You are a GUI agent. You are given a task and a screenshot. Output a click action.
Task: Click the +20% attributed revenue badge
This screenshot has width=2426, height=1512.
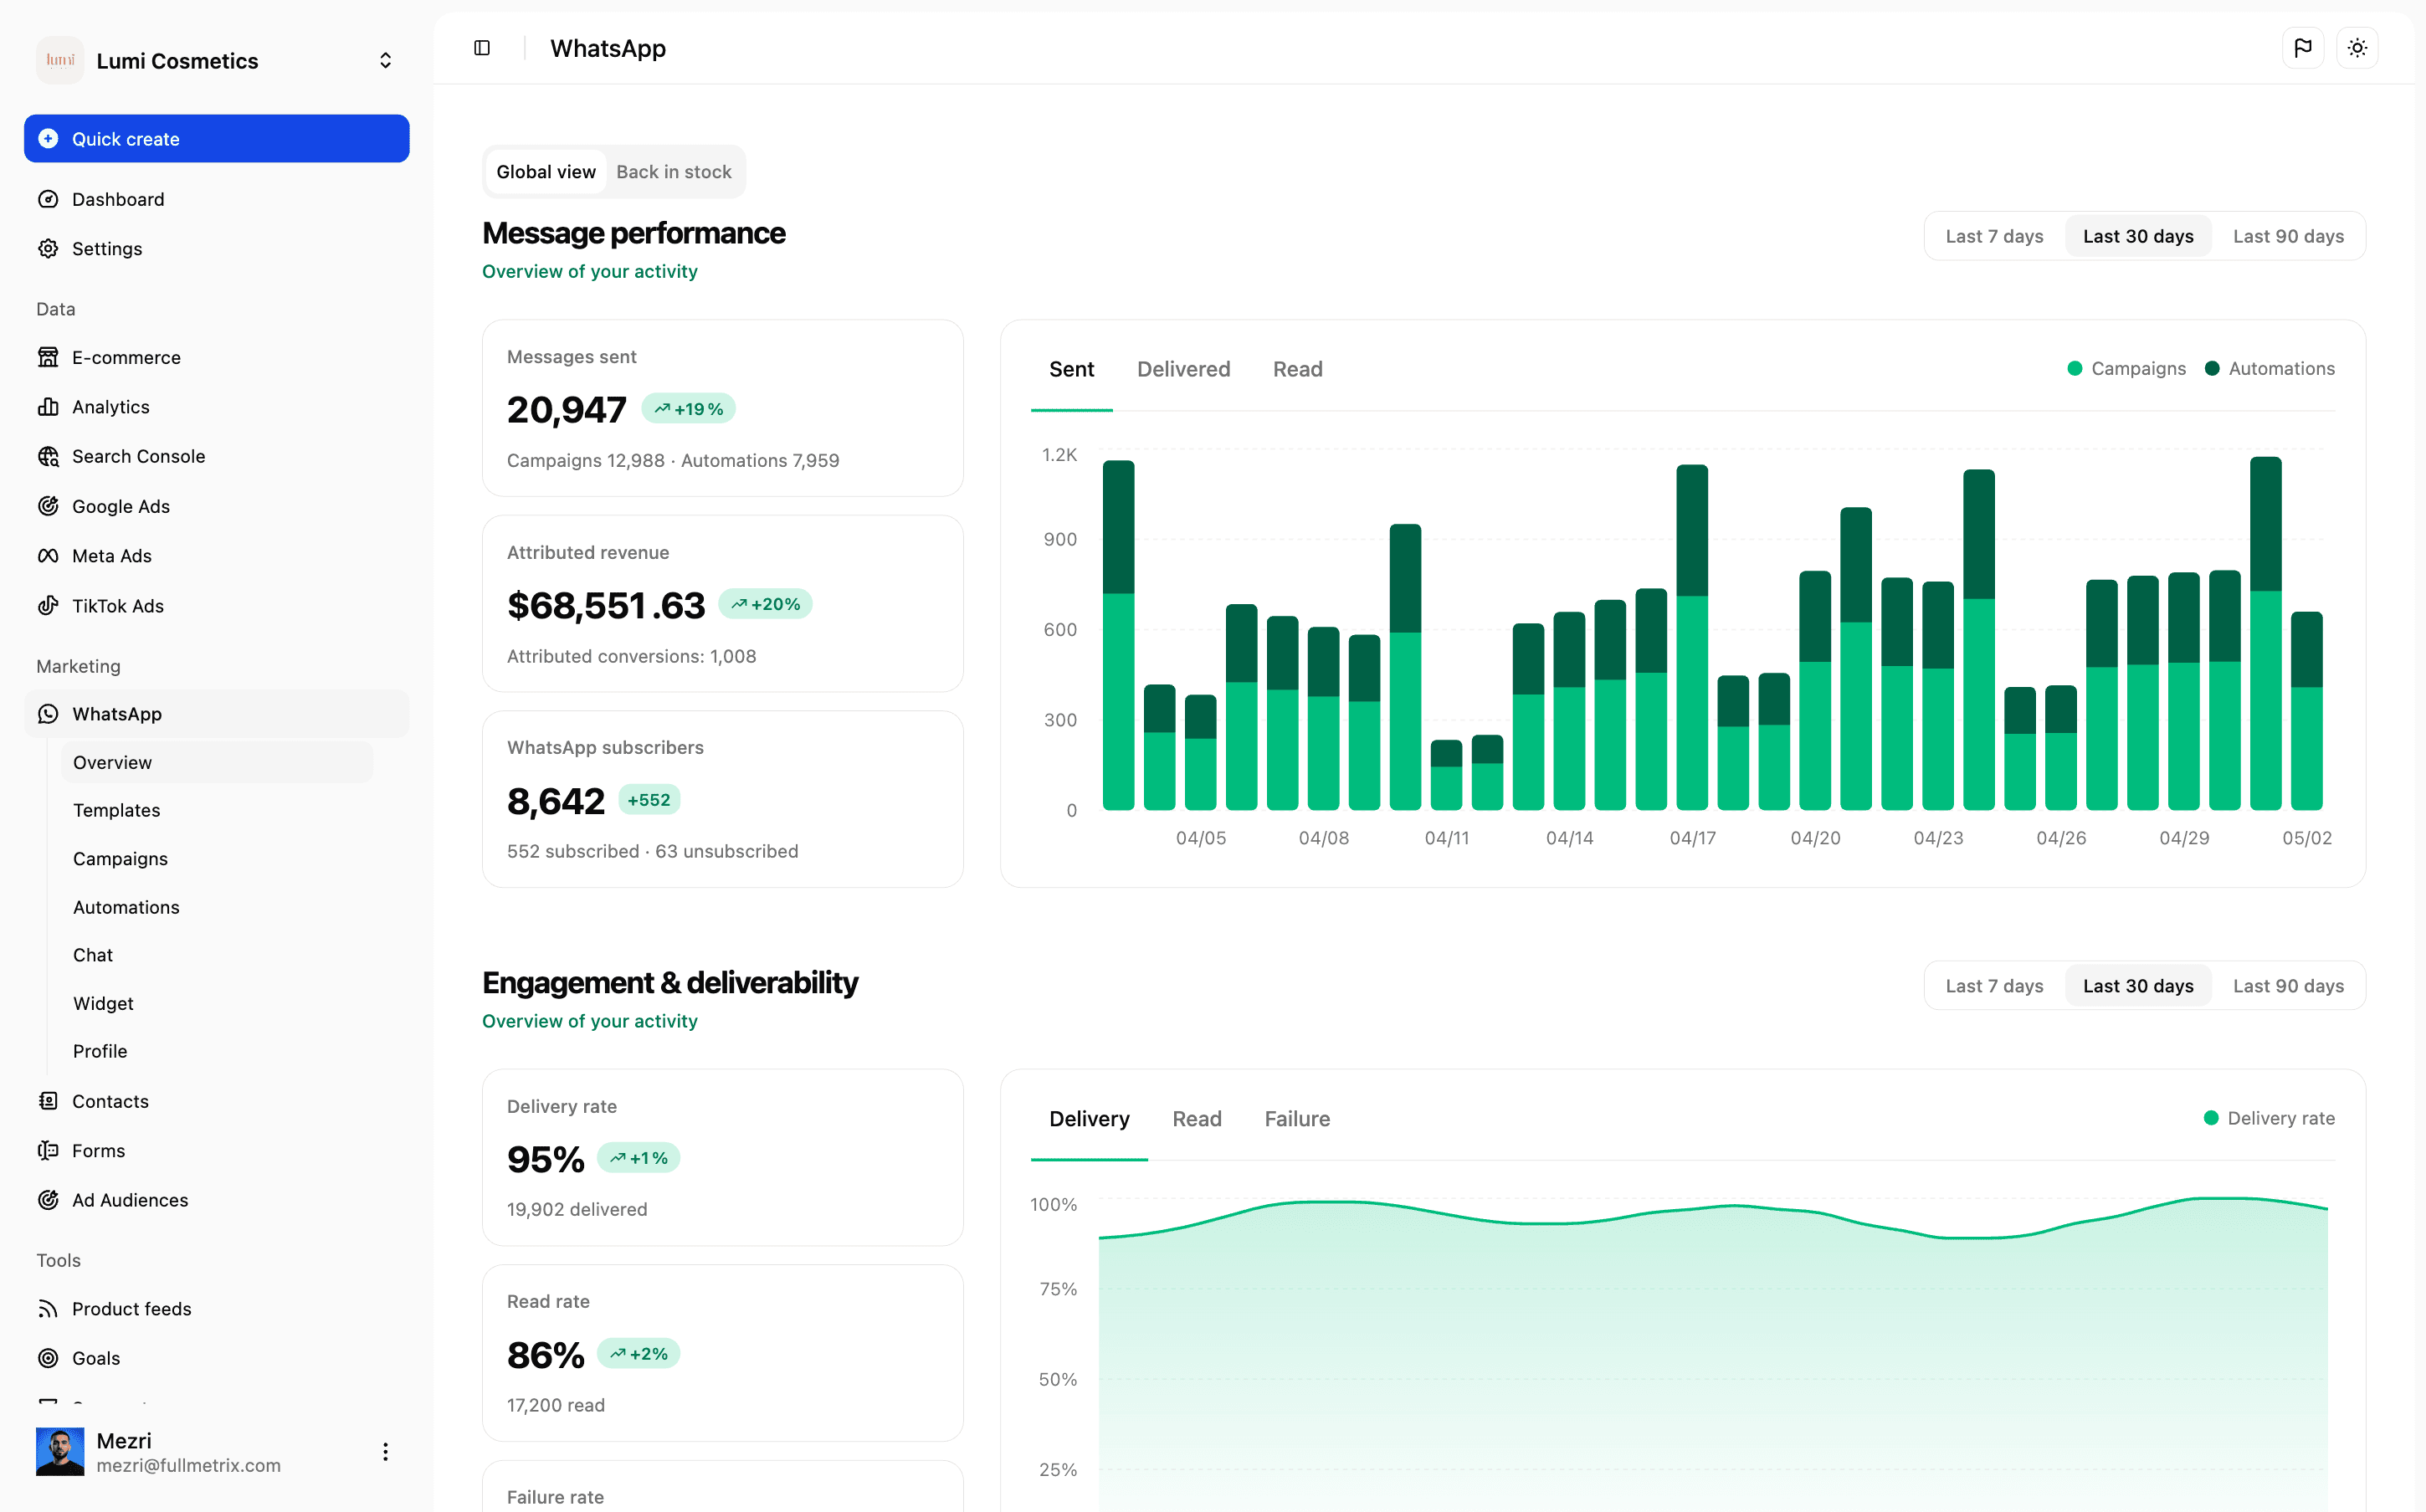[765, 604]
